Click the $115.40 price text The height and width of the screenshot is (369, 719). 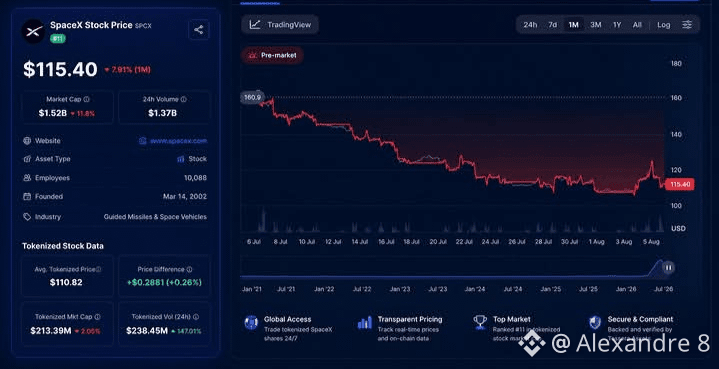[x=60, y=70]
